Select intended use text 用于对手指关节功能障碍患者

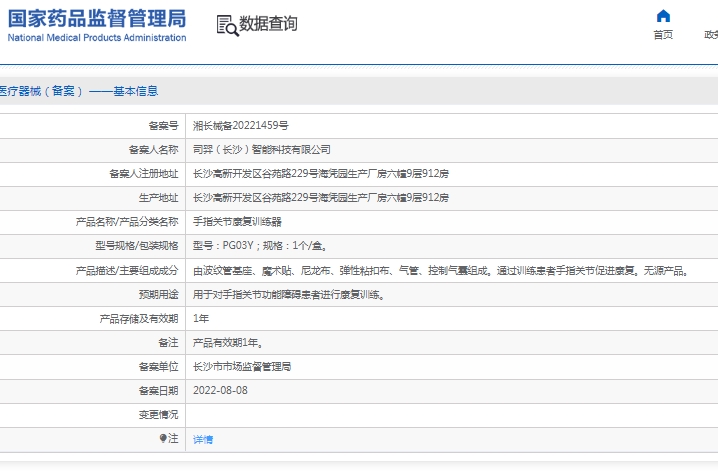pyautogui.click(x=289, y=295)
